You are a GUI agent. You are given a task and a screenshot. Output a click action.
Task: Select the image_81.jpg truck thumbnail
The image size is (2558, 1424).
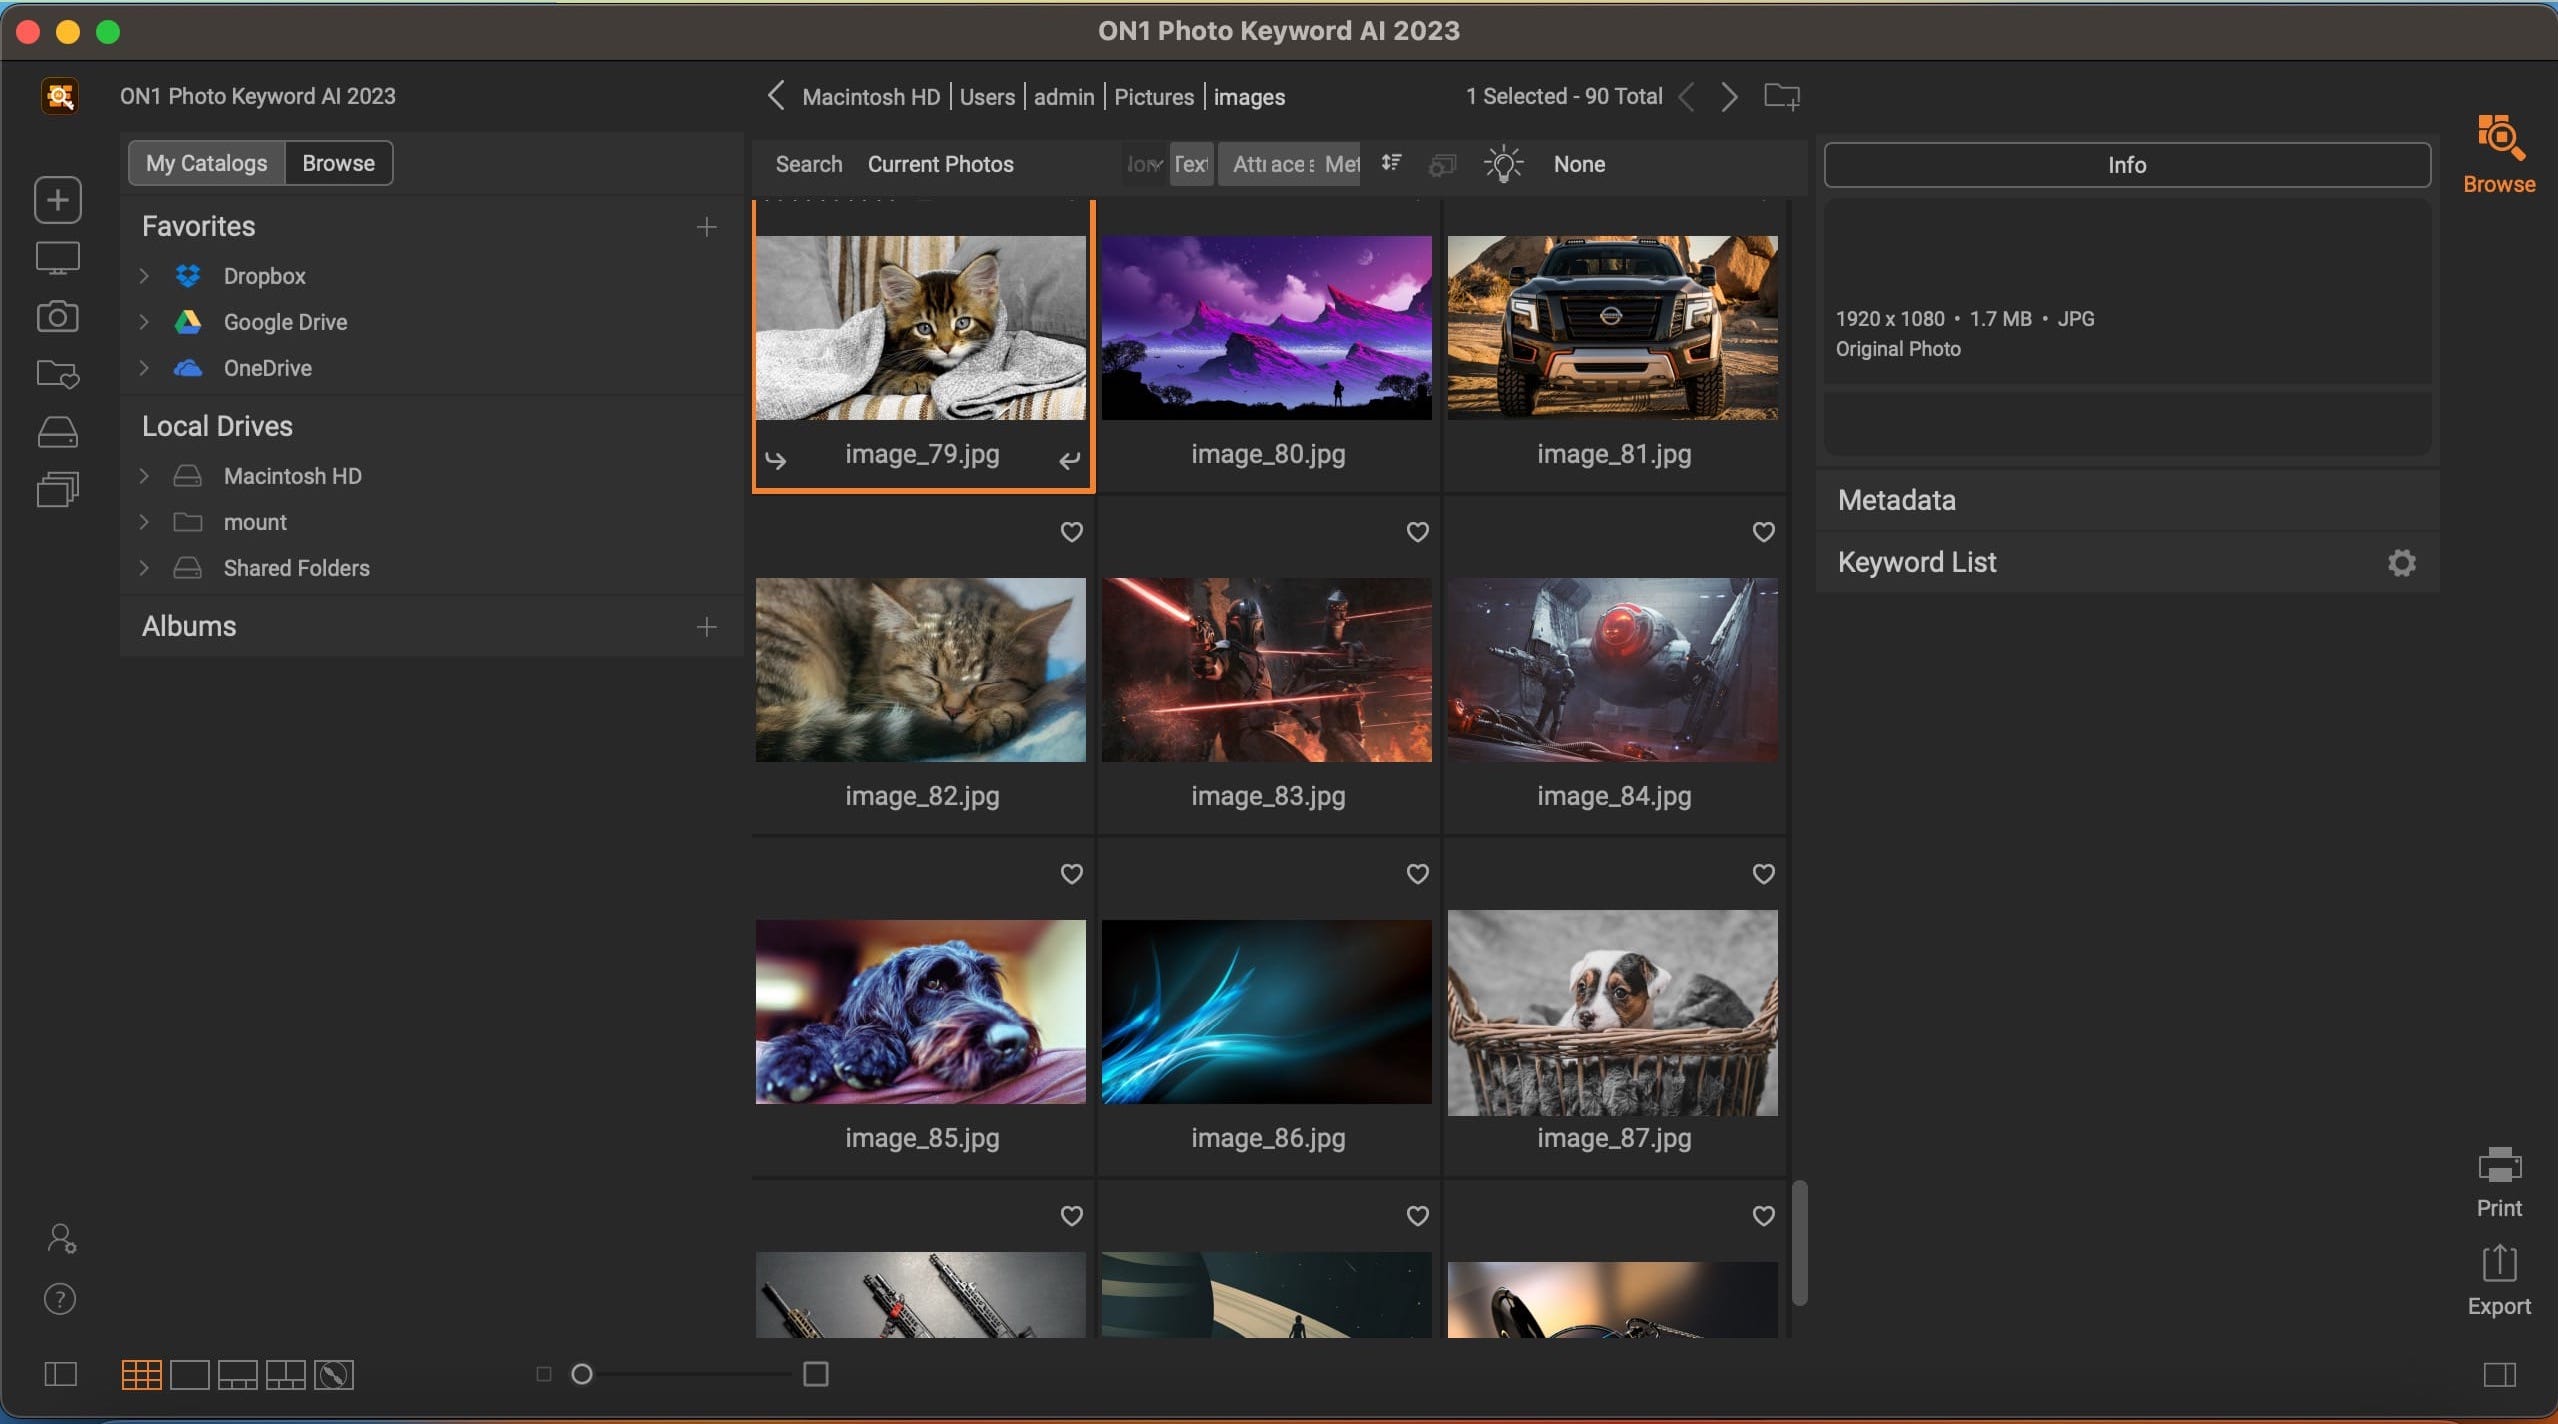click(x=1613, y=327)
